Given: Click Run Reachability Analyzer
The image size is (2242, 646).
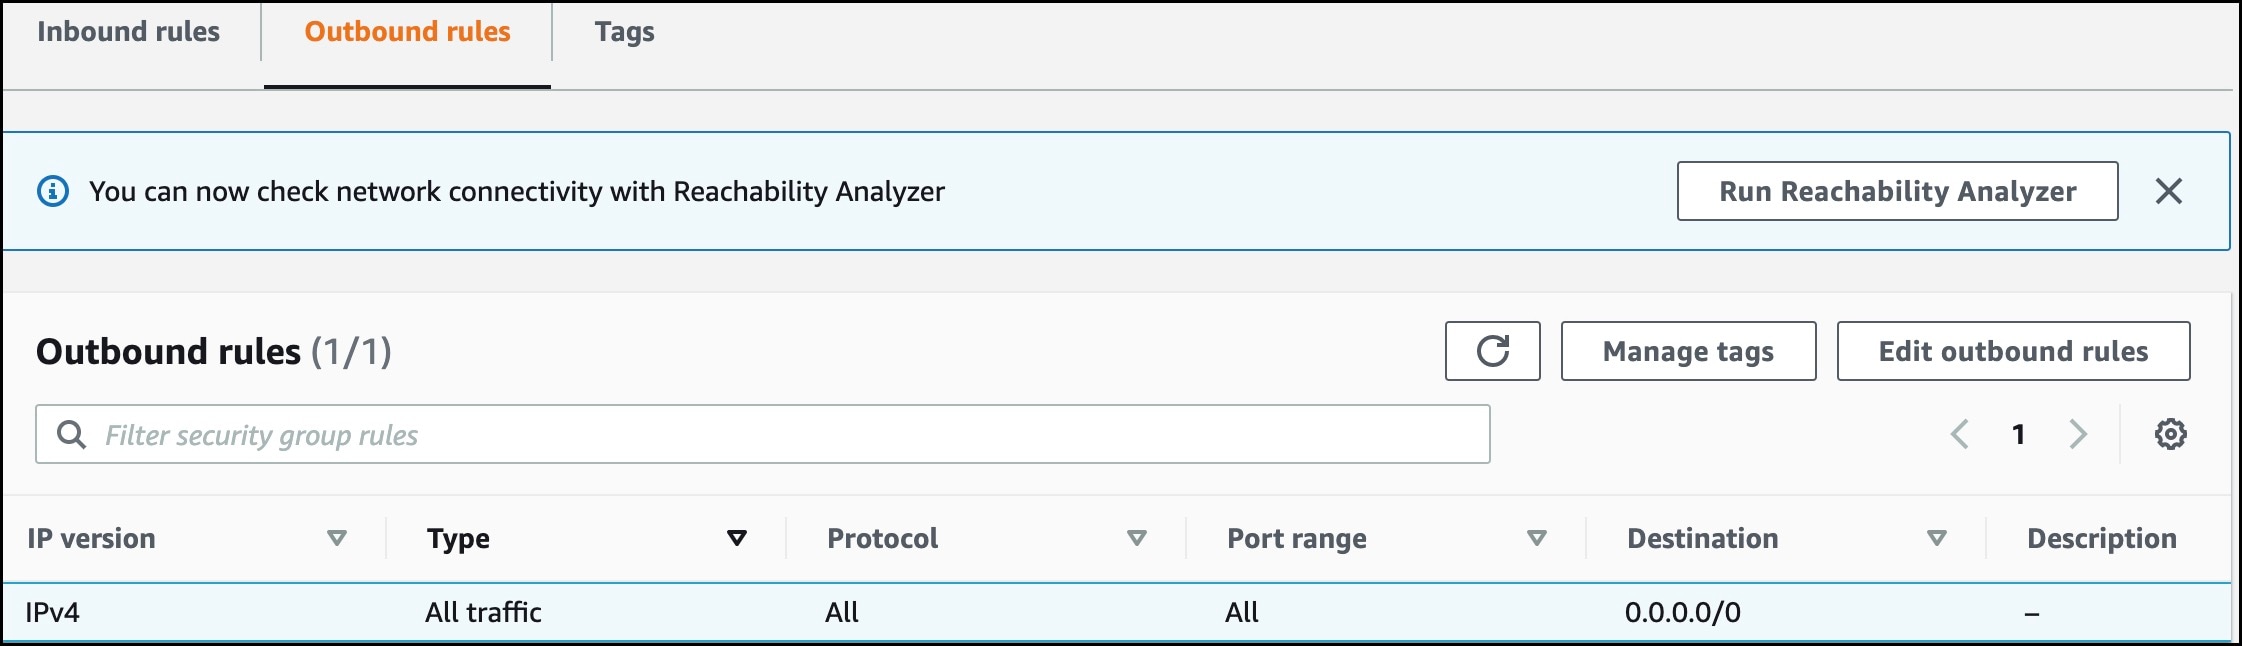Looking at the screenshot, I should click(1896, 190).
